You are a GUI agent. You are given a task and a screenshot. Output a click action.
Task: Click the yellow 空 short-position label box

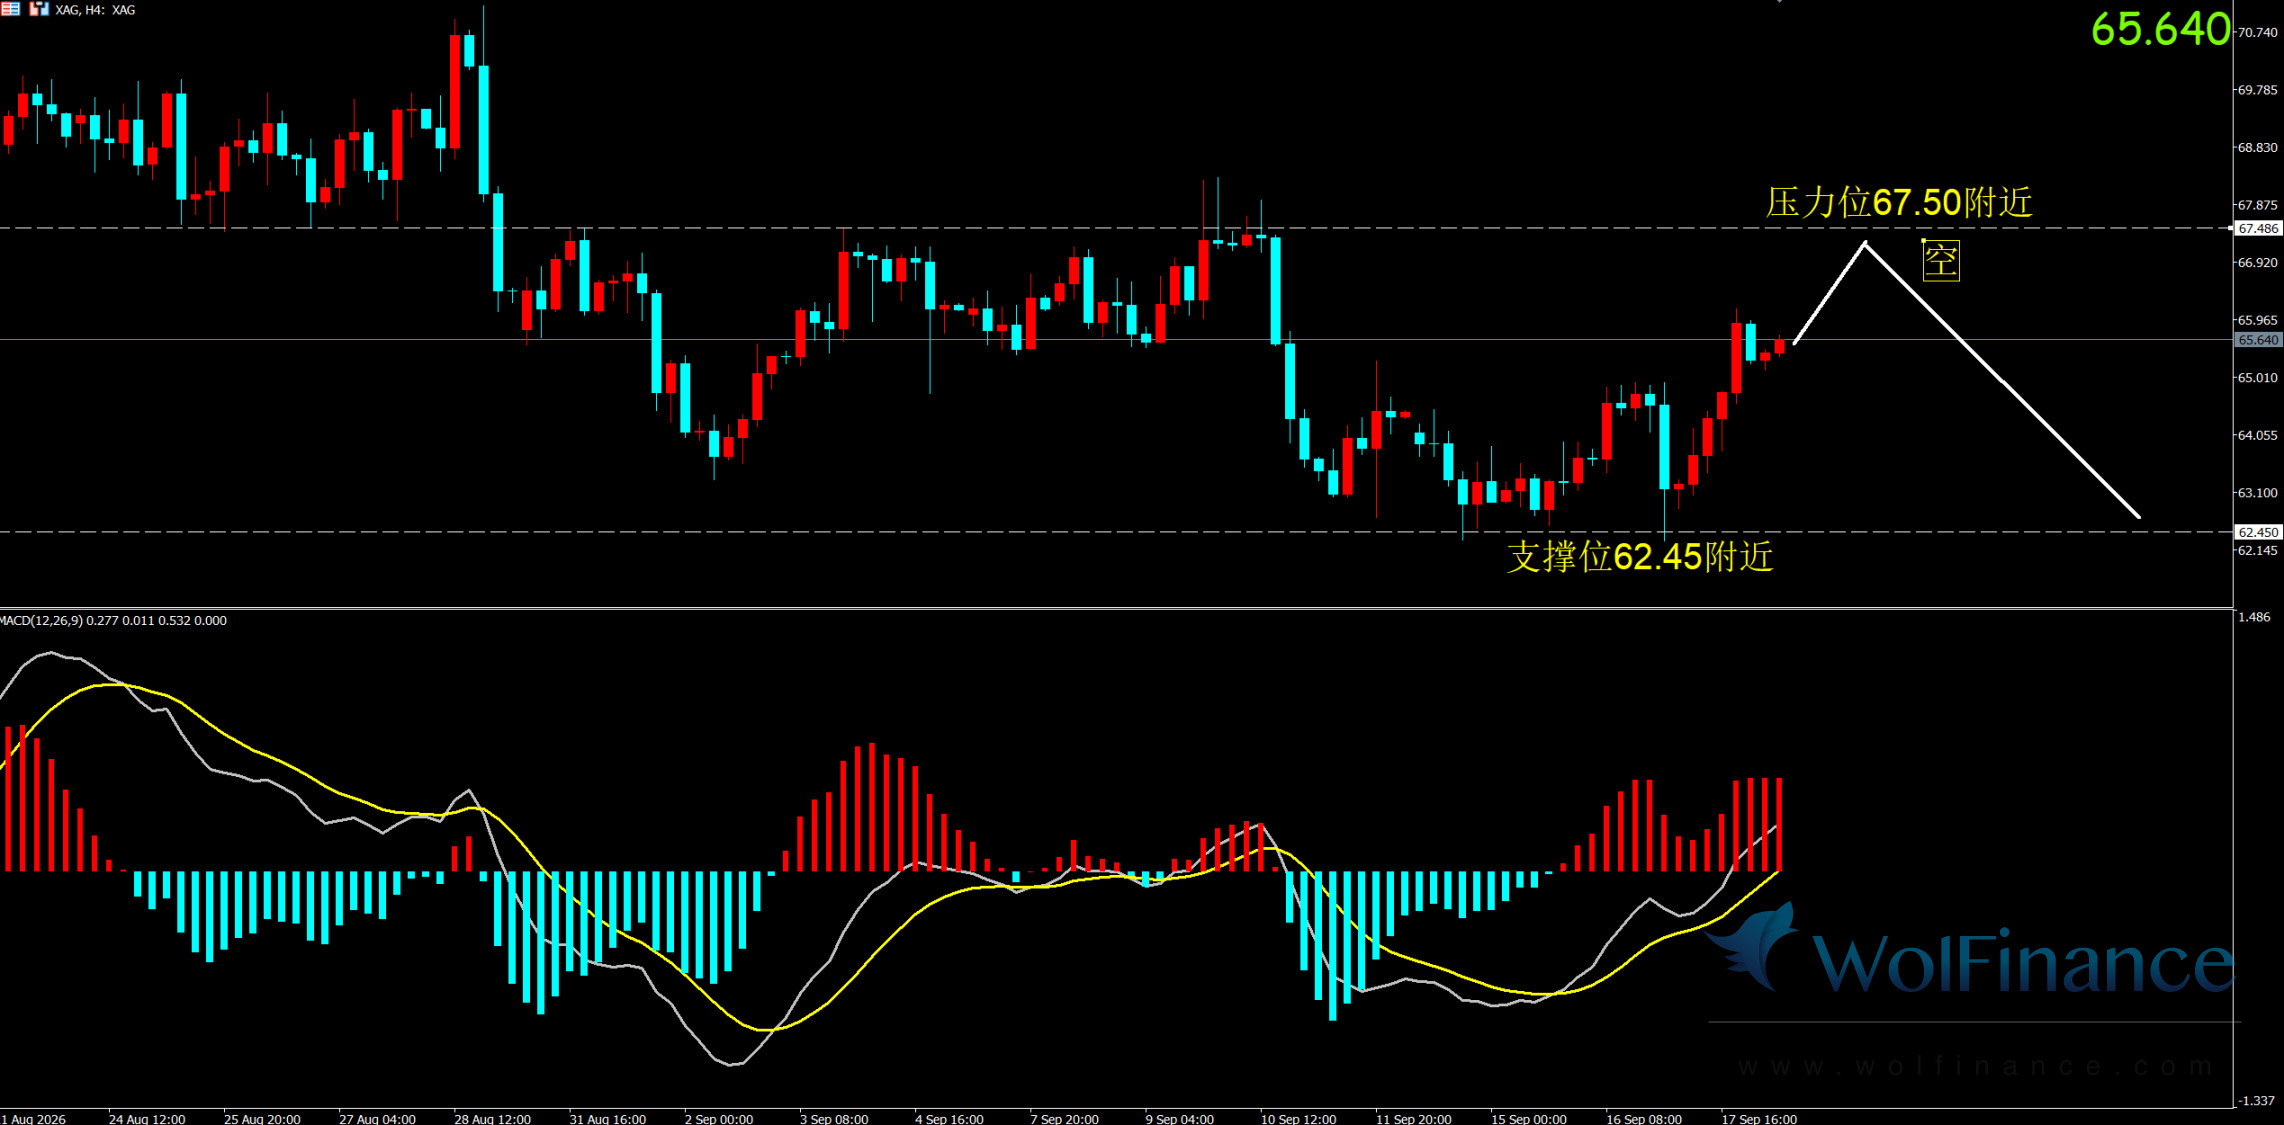coord(1941,261)
